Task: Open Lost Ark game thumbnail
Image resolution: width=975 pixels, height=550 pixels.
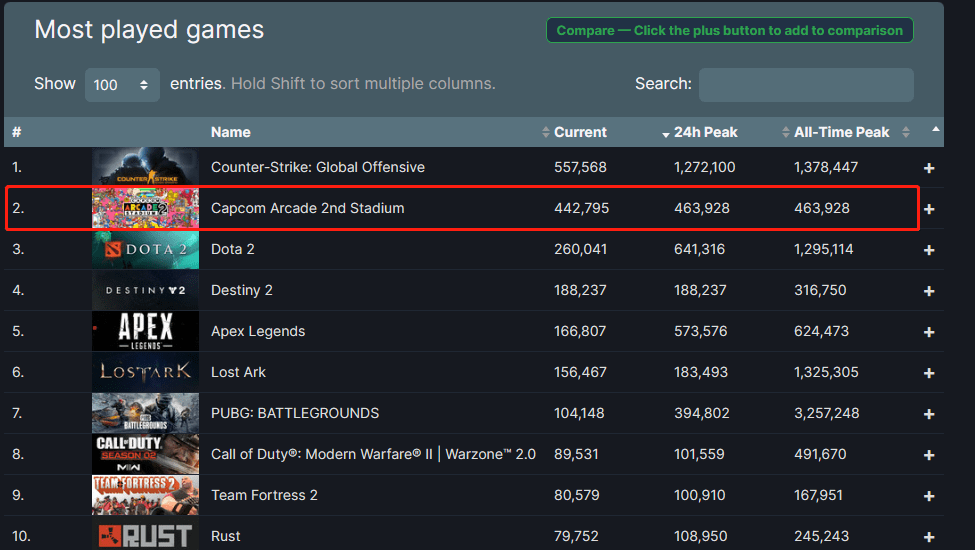Action: [x=146, y=372]
